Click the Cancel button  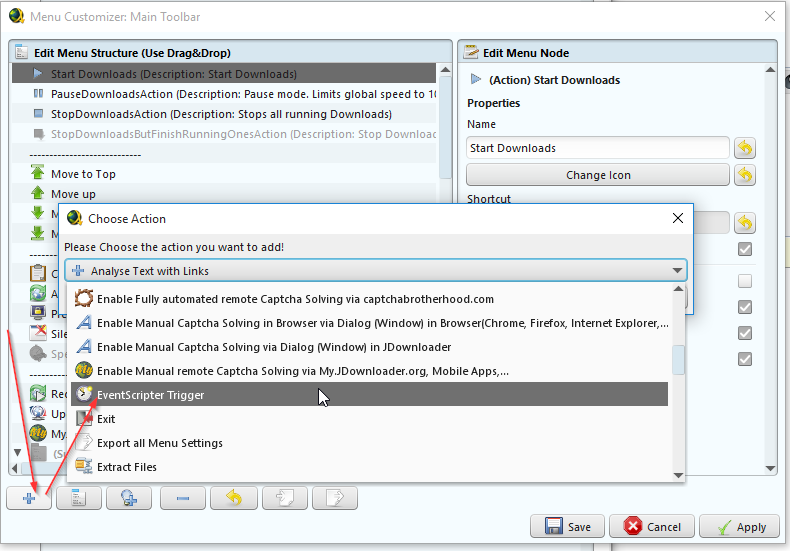pos(652,526)
